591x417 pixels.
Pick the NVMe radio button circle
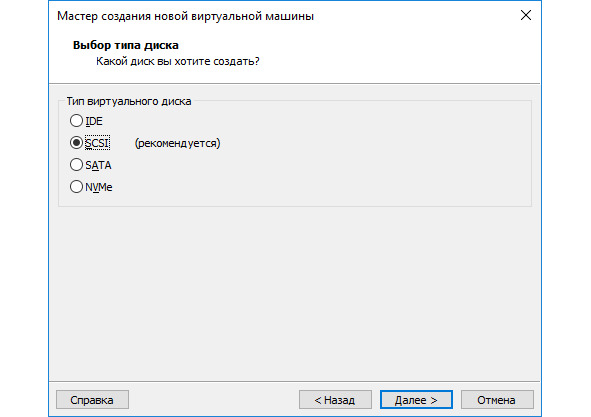(x=76, y=186)
